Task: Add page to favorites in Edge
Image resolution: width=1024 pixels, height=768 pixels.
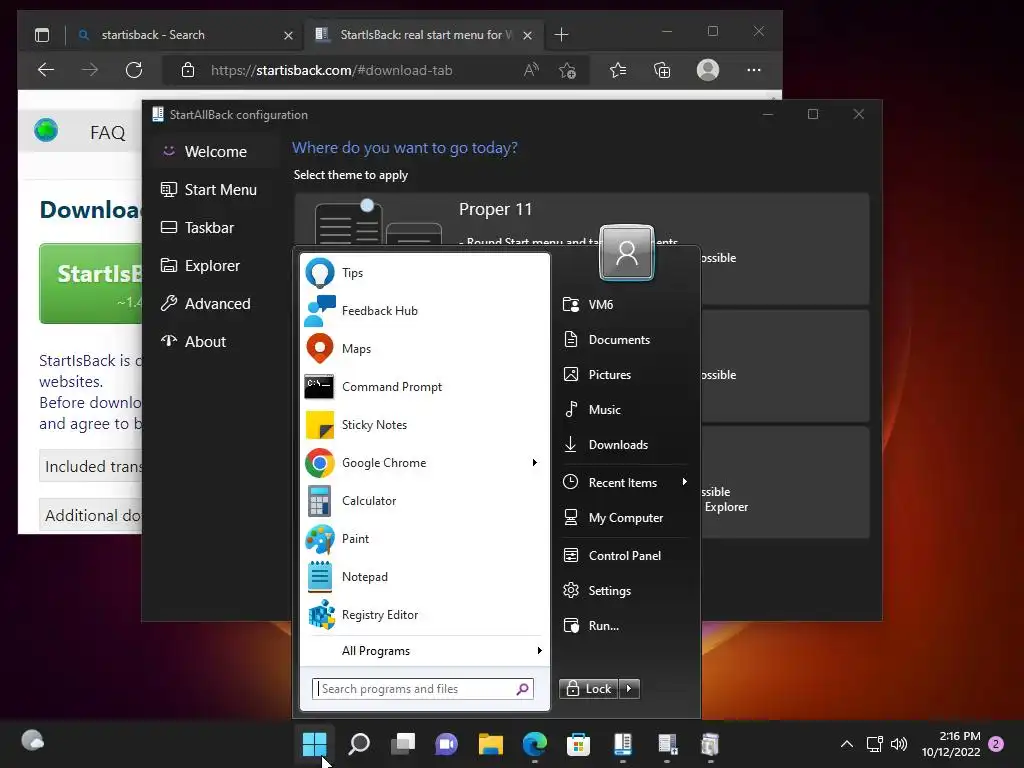Action: click(x=567, y=70)
